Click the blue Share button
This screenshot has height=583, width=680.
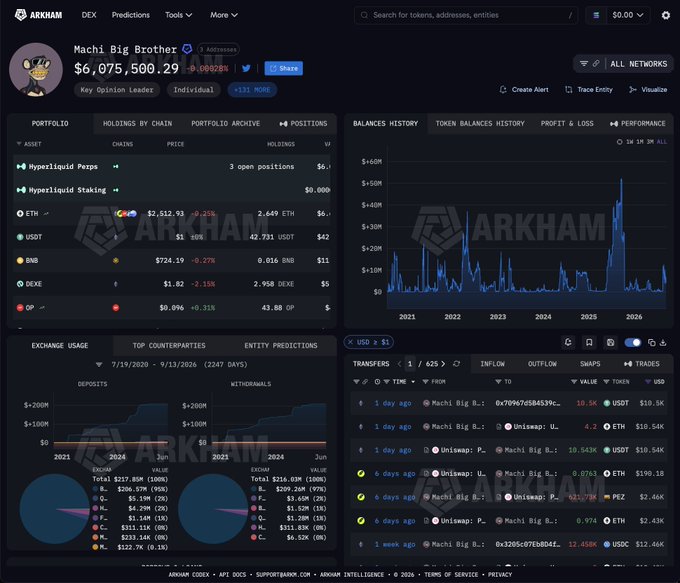pos(284,68)
